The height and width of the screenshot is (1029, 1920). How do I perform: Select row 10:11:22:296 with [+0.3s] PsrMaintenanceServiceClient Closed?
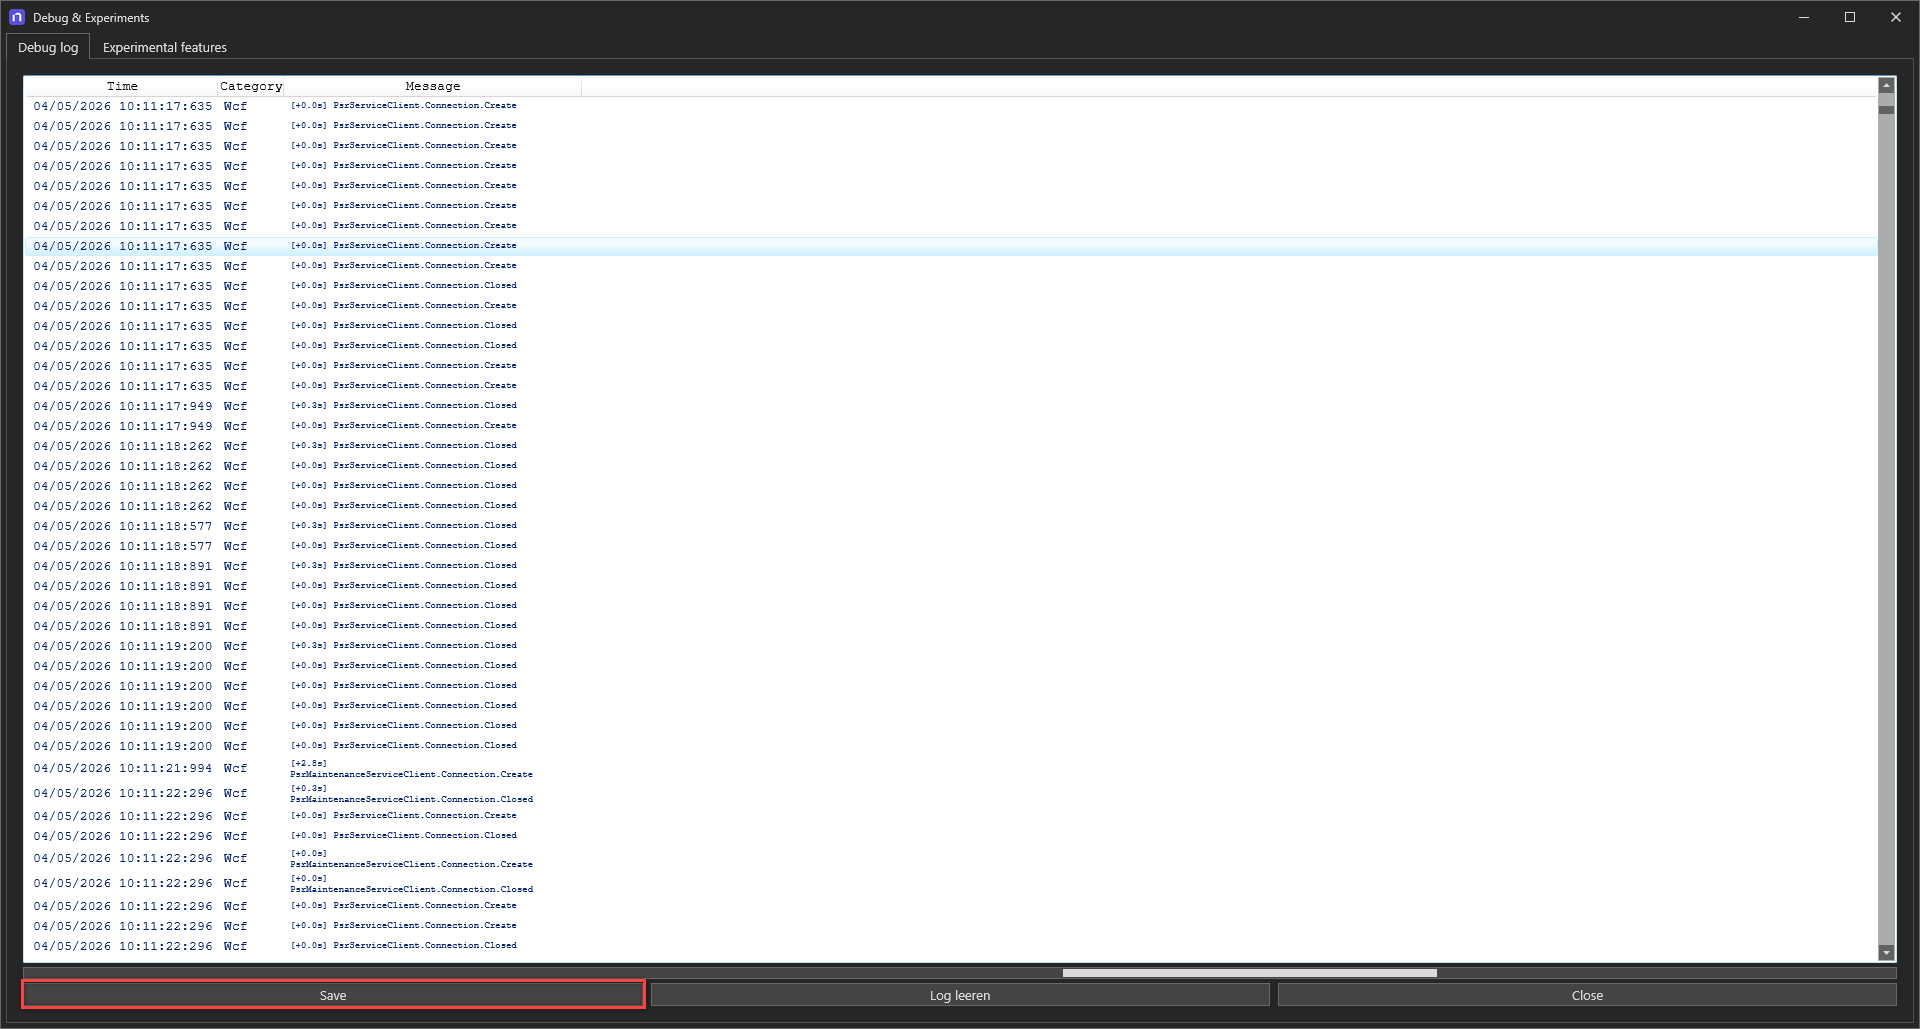tap(950, 793)
